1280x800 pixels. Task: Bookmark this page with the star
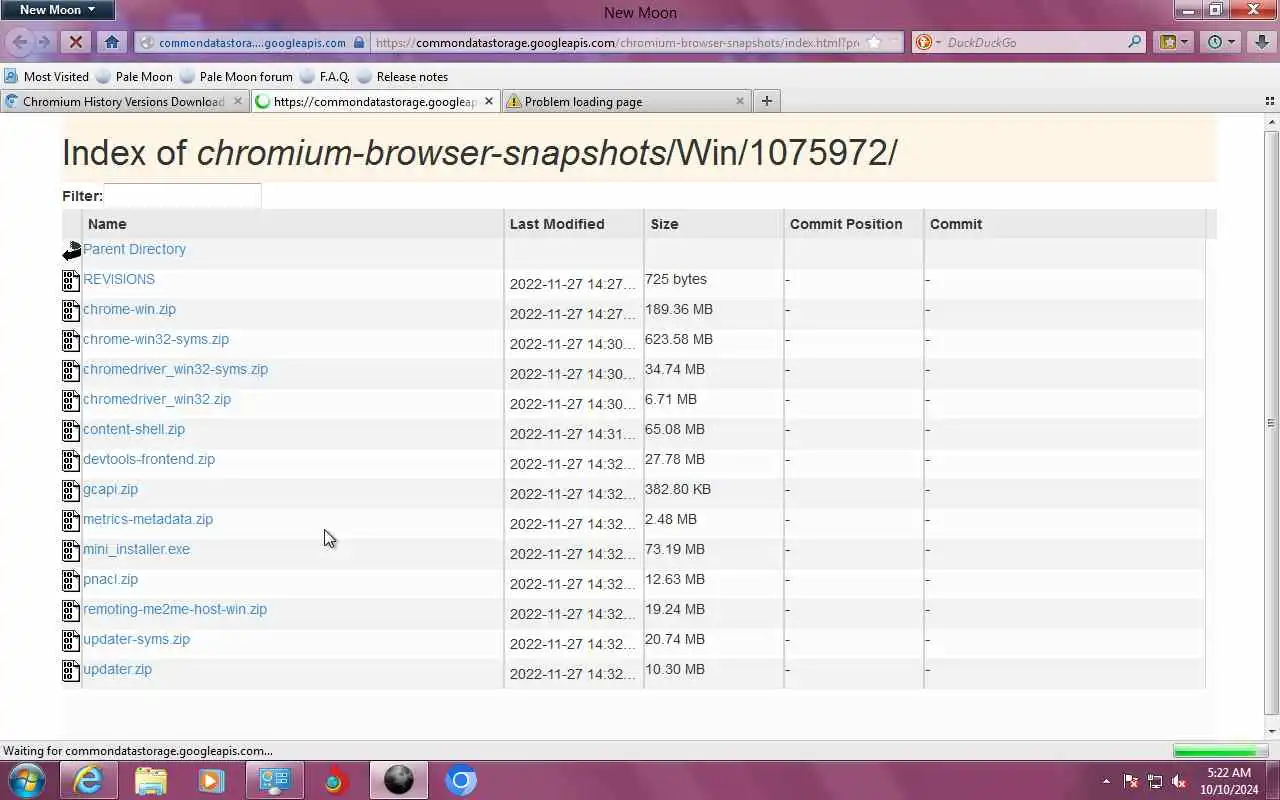[873, 43]
